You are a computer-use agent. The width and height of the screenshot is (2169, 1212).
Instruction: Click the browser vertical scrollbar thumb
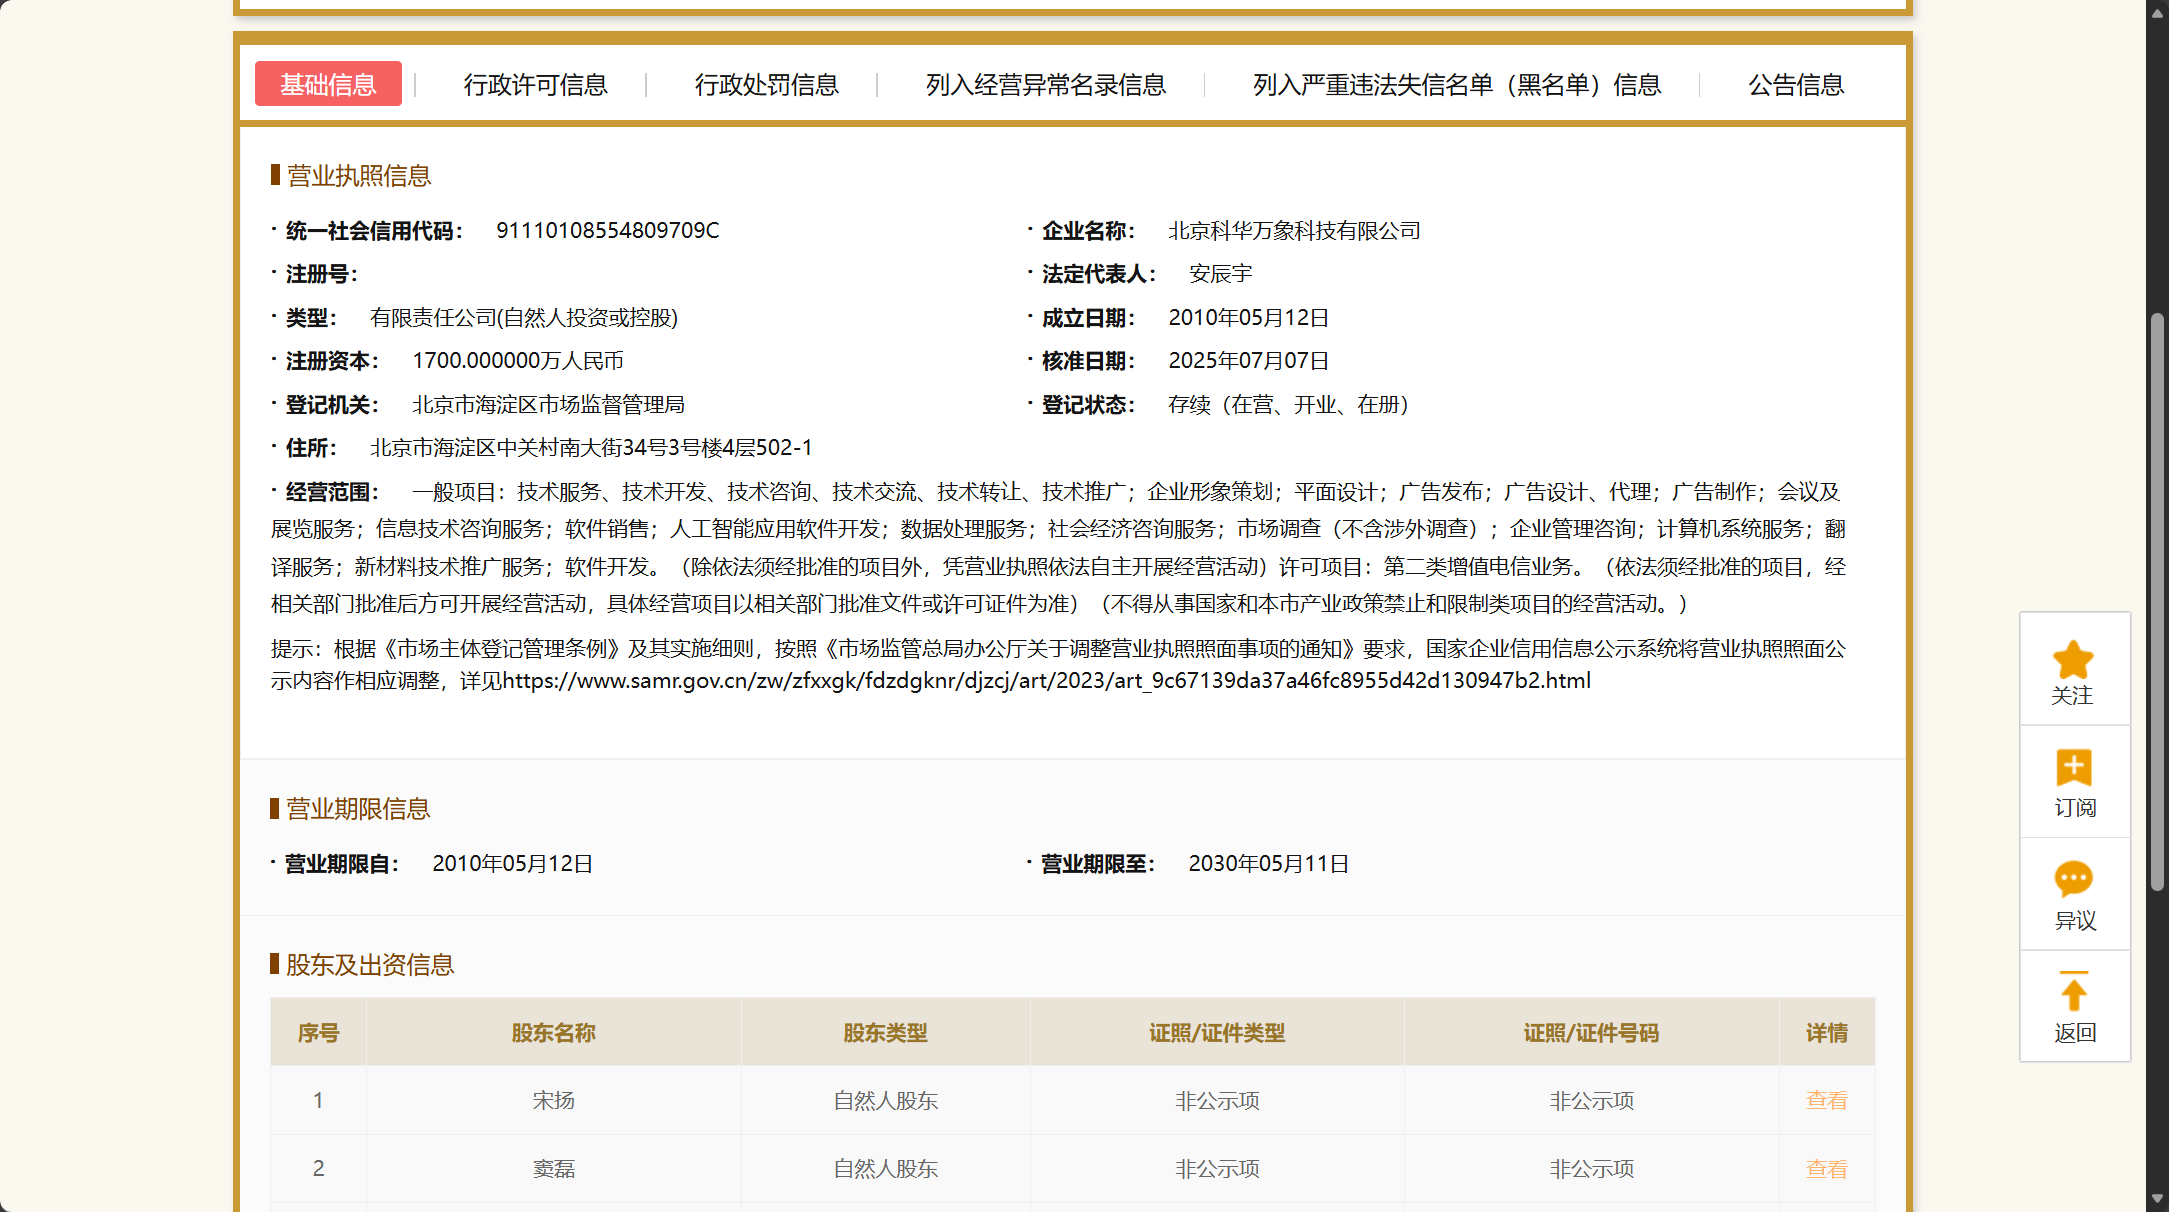[x=2157, y=600]
